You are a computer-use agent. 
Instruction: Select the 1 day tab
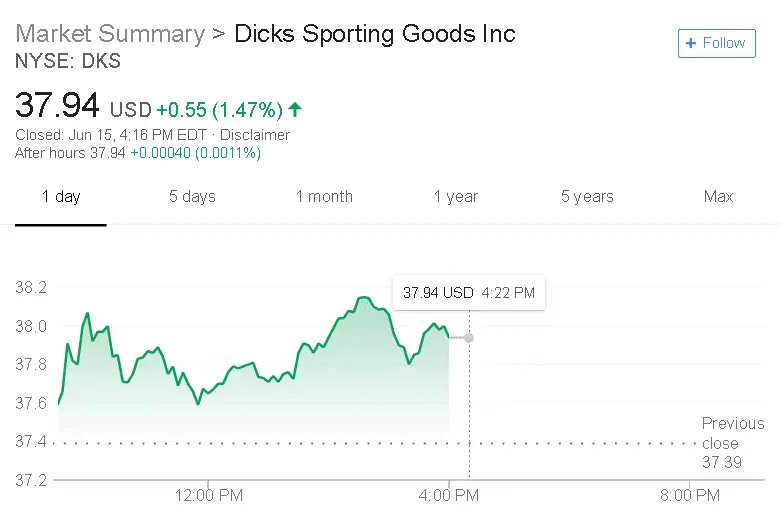pyautogui.click(x=61, y=197)
